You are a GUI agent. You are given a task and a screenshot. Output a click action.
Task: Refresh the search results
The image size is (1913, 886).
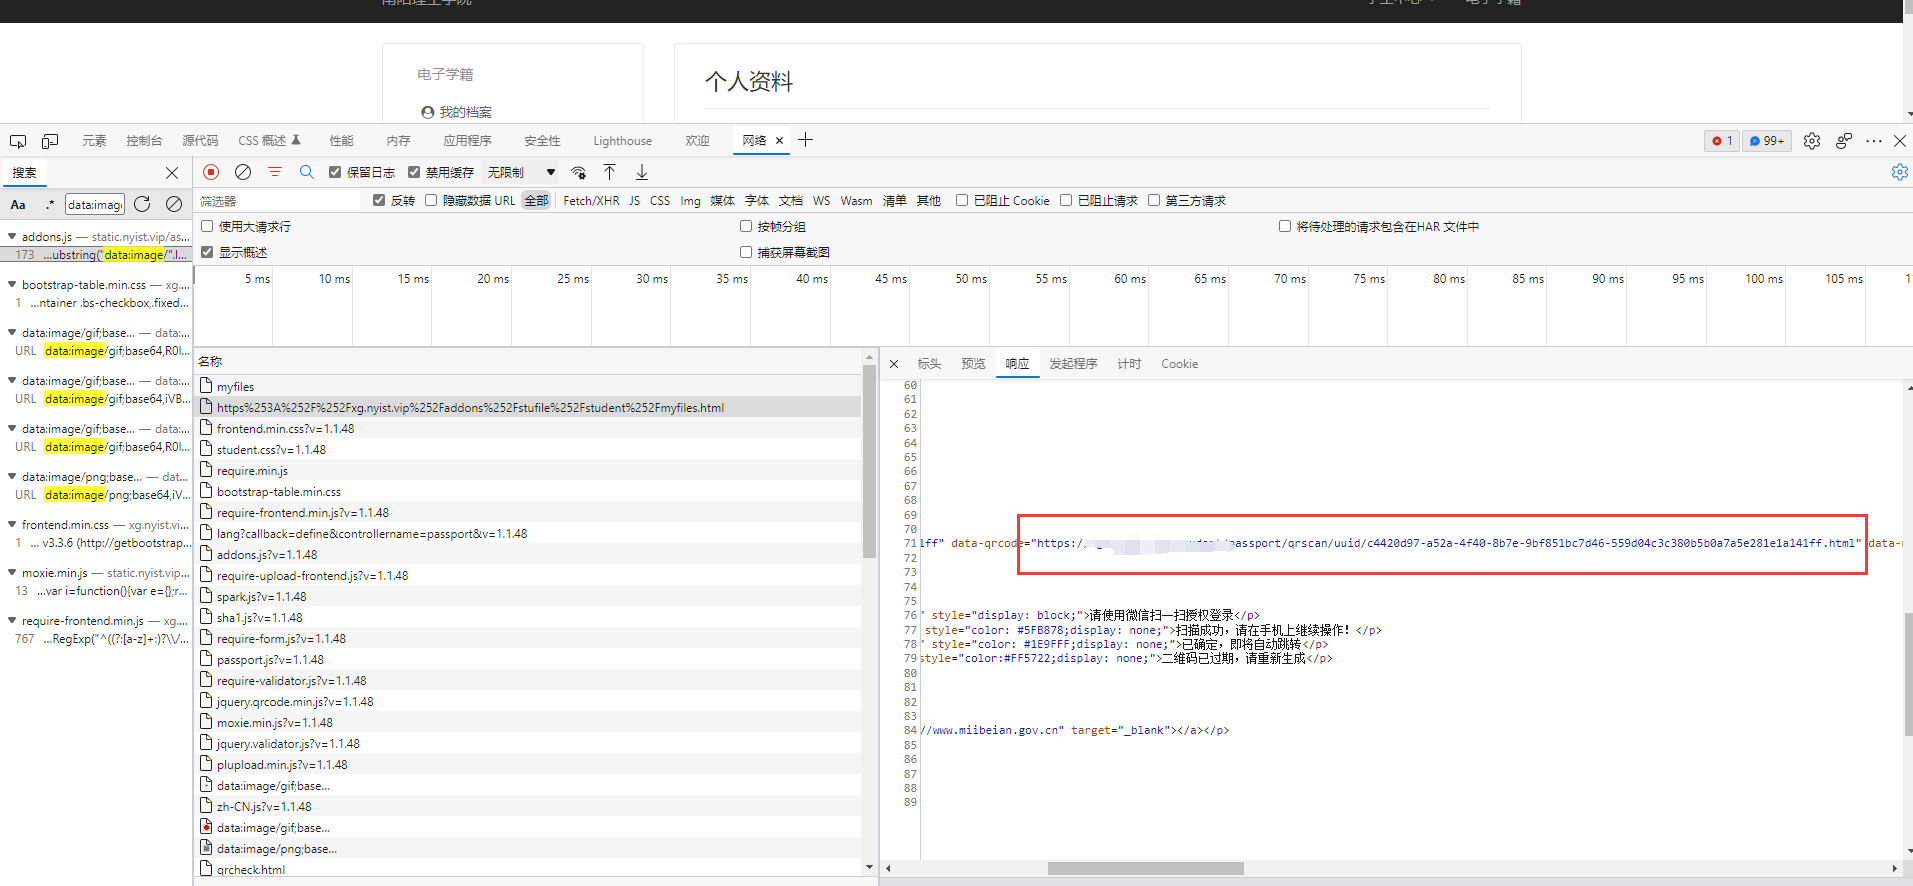tap(142, 204)
